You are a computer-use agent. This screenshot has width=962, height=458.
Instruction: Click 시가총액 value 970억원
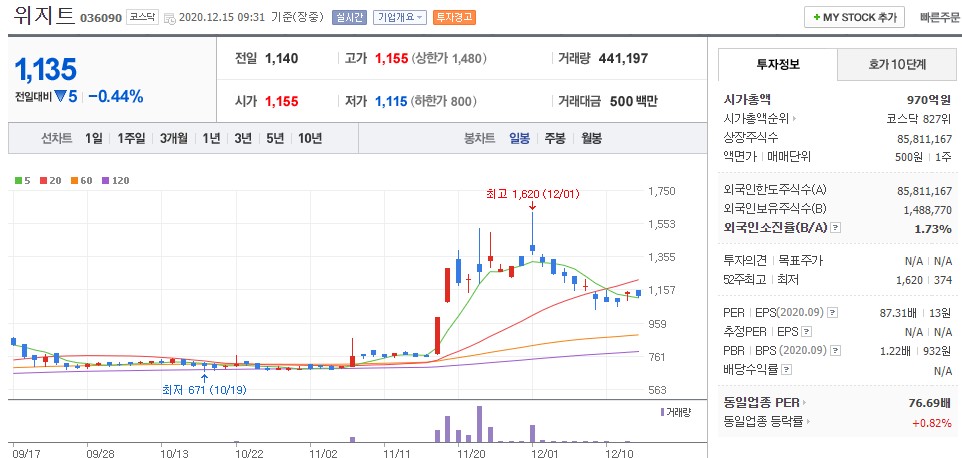(x=929, y=100)
